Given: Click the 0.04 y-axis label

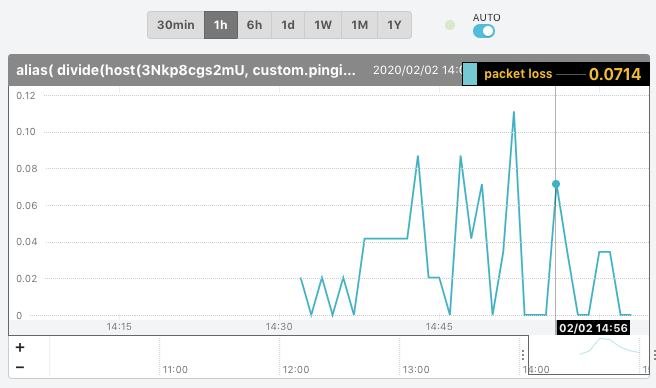Looking at the screenshot, I should point(26,242).
